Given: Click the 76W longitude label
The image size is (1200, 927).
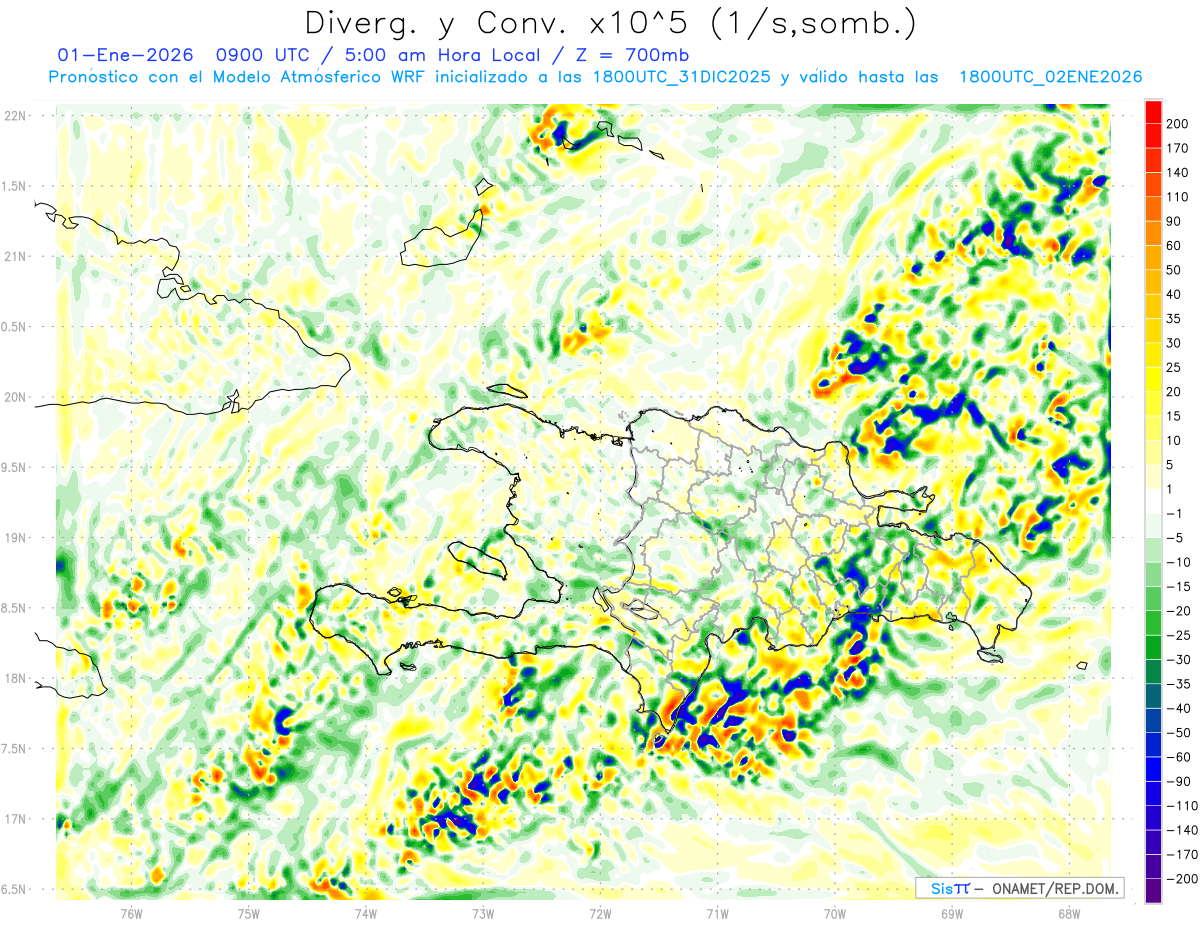Looking at the screenshot, I should point(131,913).
